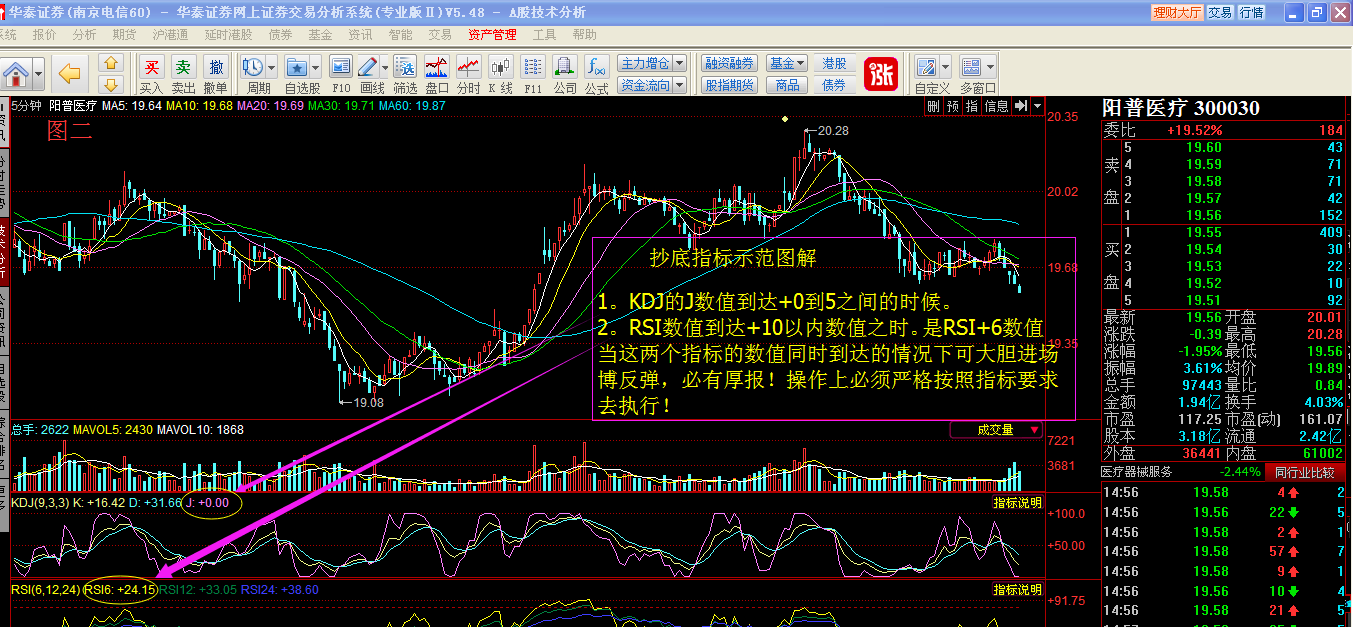
Task: Open the 期货 menu
Action: (x=124, y=34)
